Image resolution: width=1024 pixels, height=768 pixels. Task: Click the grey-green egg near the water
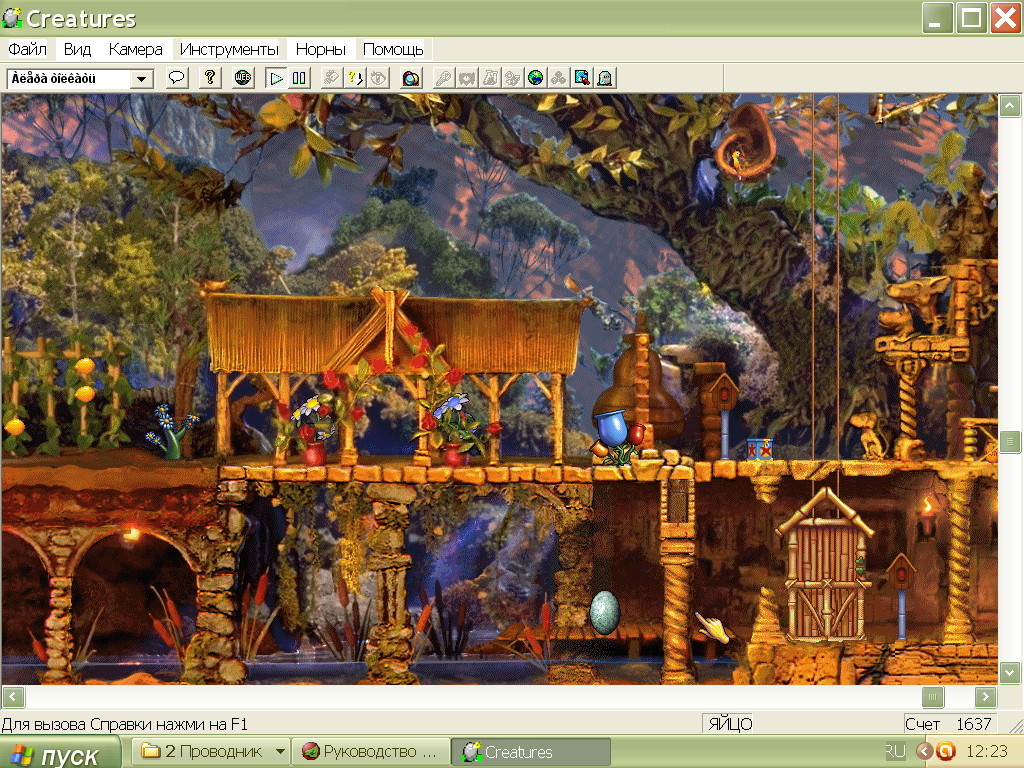606,613
